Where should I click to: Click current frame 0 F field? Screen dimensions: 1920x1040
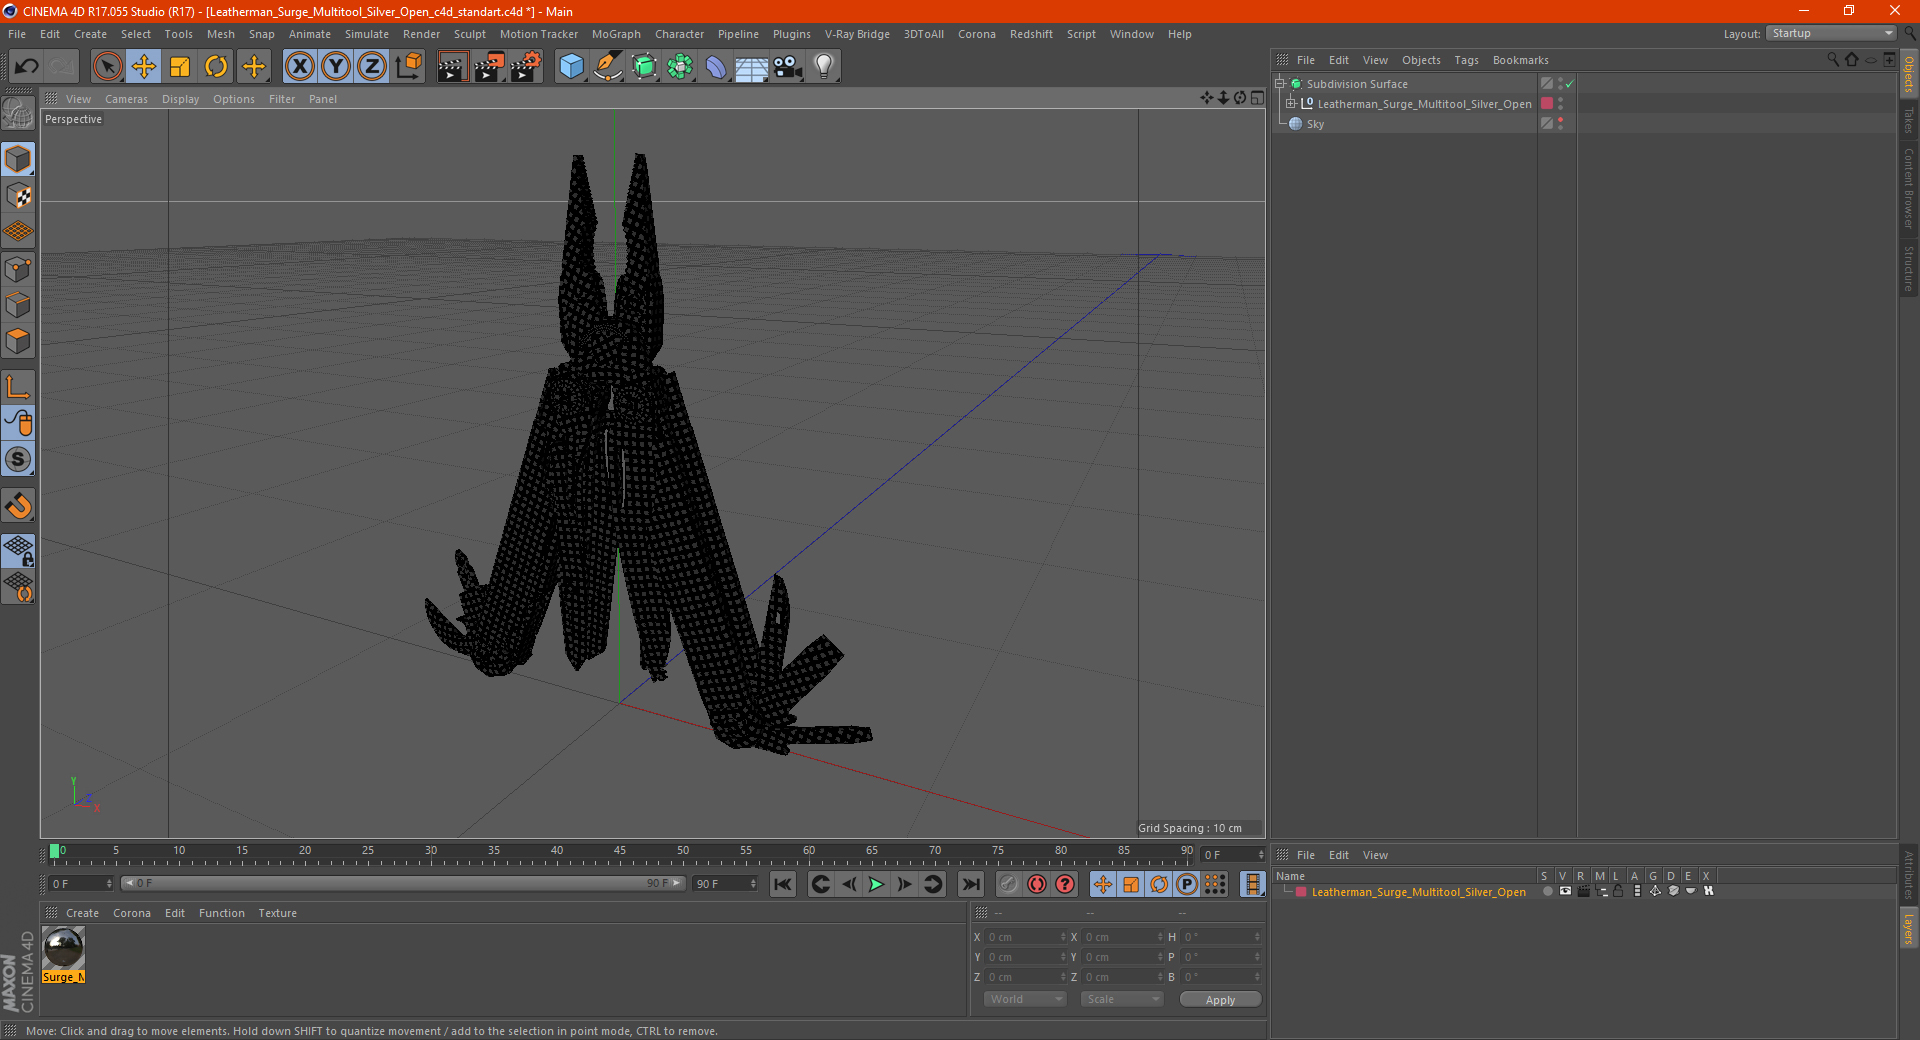point(81,883)
